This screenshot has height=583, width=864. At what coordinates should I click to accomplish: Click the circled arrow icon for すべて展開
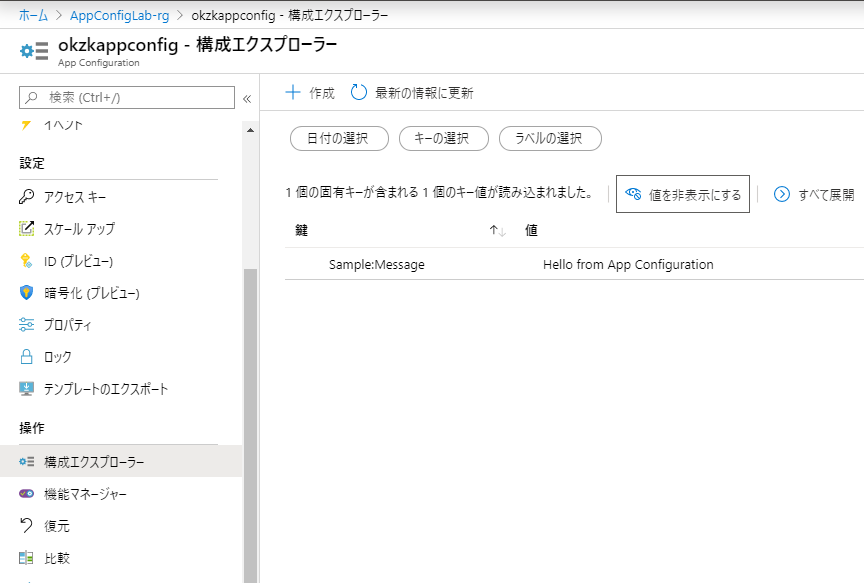tap(781, 194)
